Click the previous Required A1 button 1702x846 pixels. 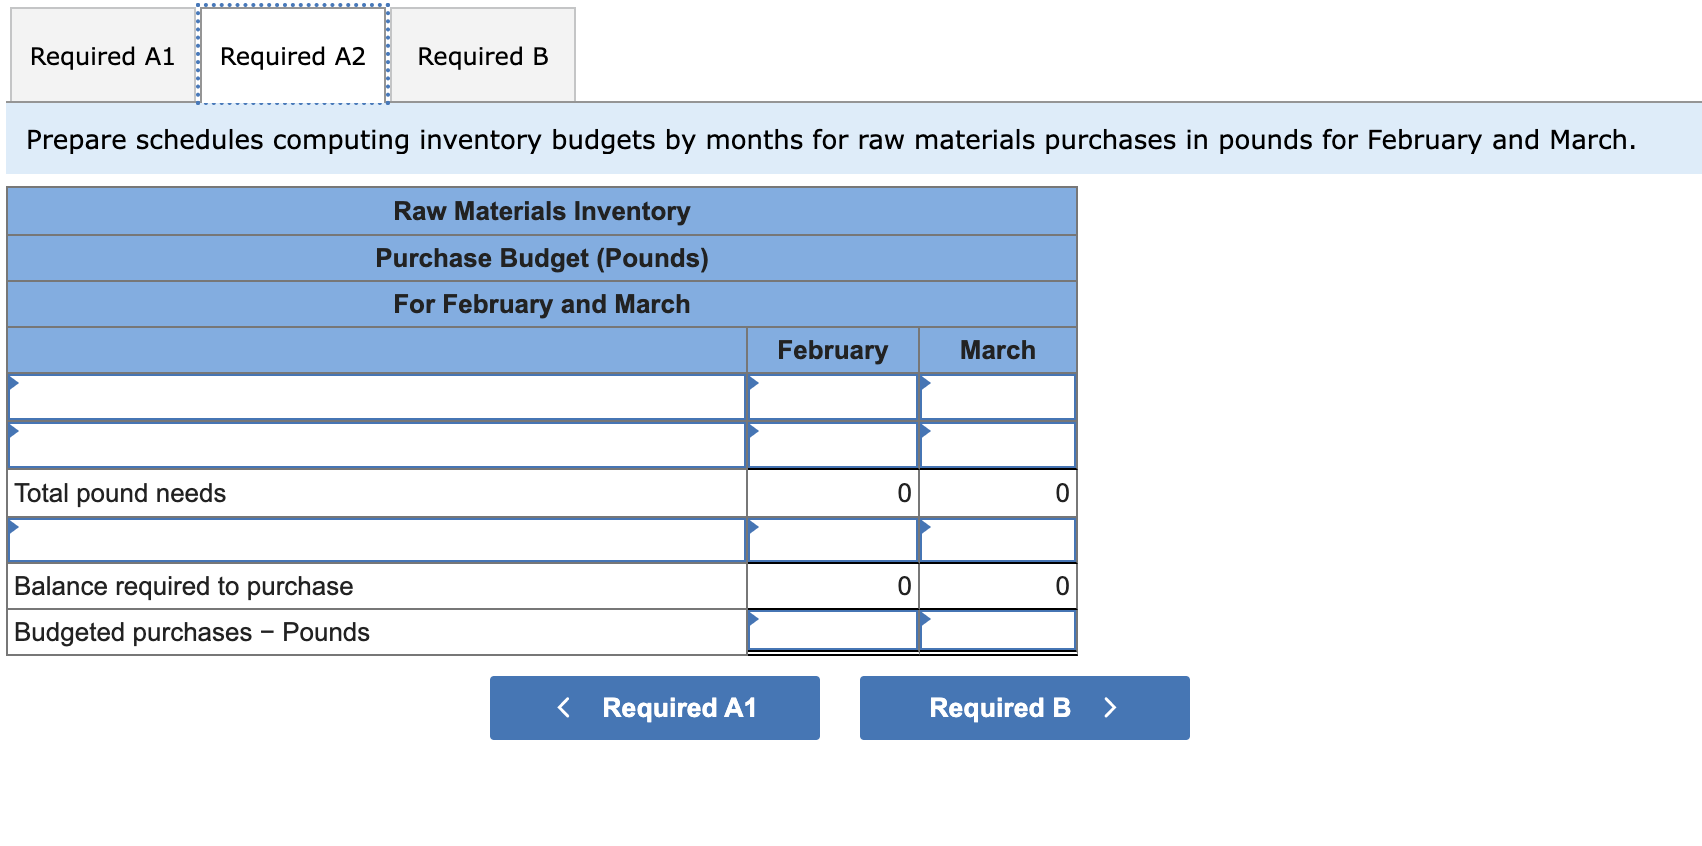[x=655, y=708]
